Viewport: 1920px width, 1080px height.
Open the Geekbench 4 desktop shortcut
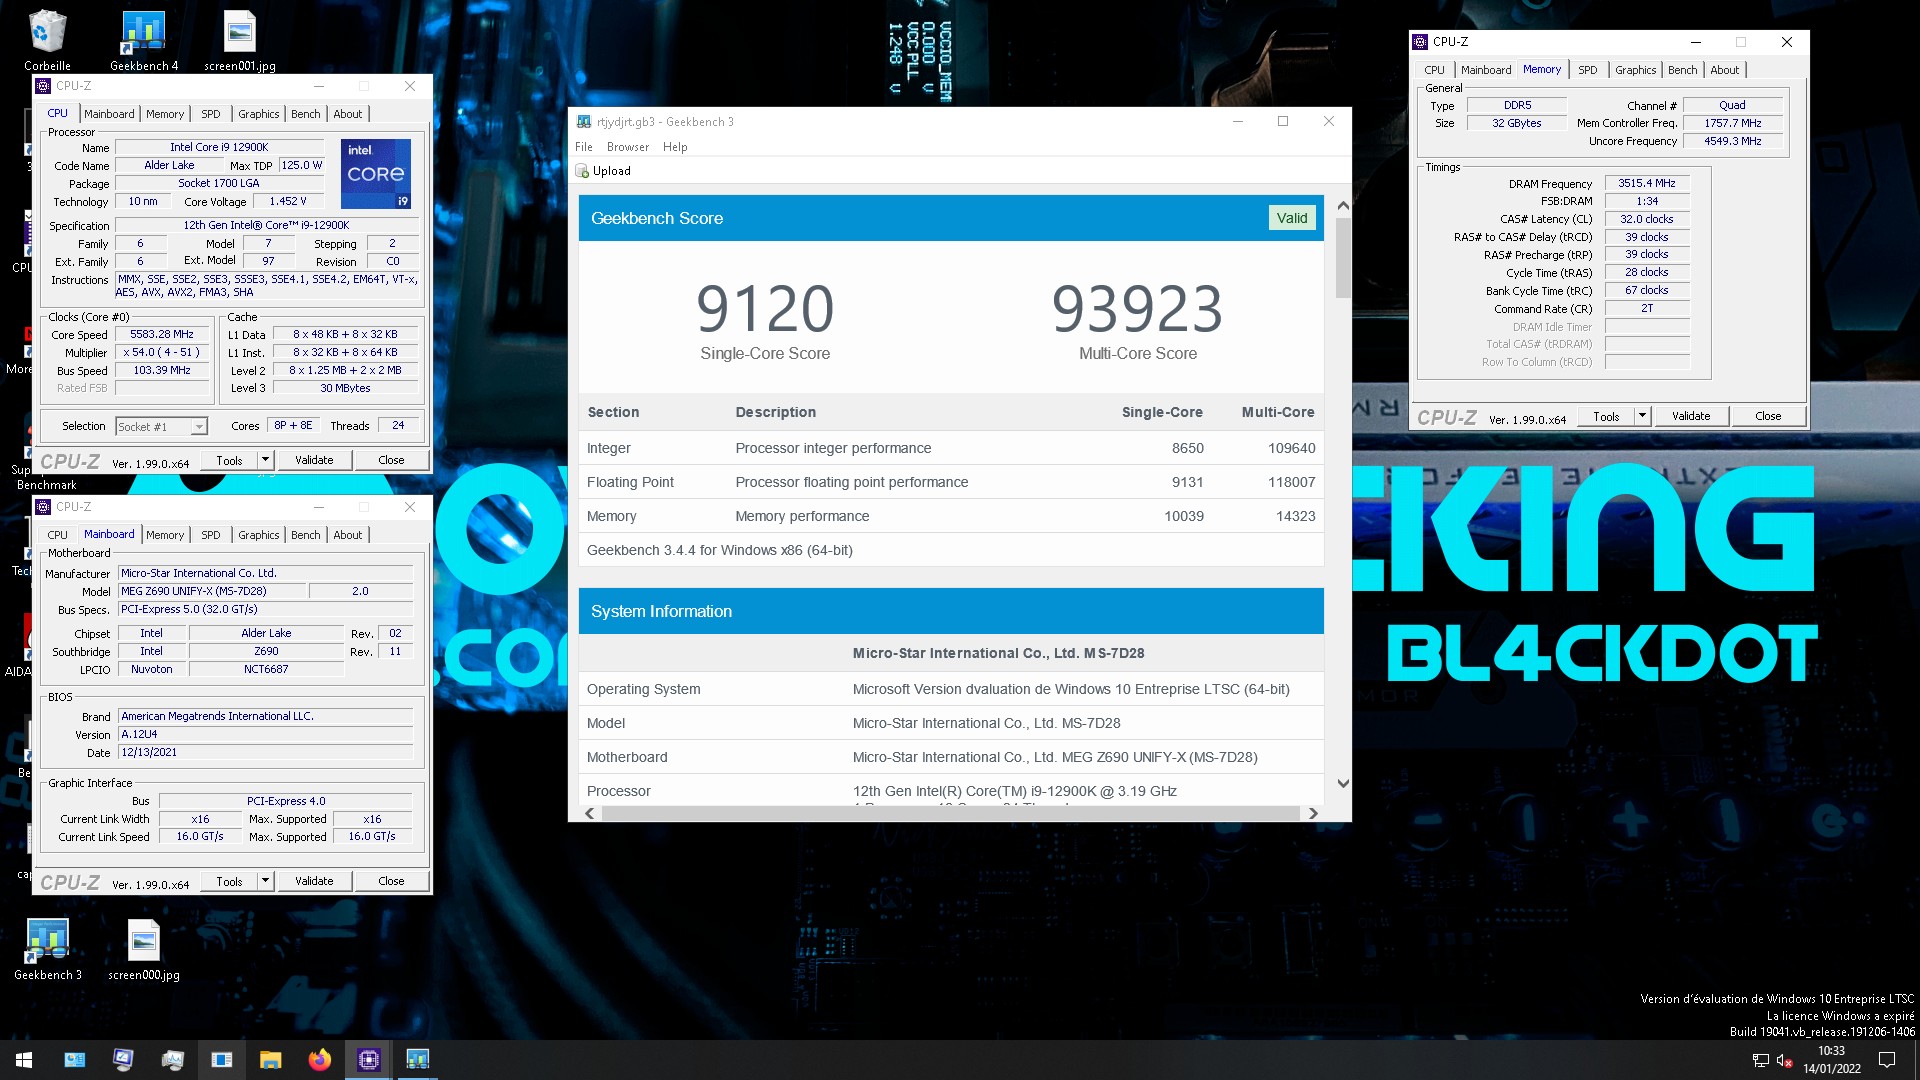144,40
